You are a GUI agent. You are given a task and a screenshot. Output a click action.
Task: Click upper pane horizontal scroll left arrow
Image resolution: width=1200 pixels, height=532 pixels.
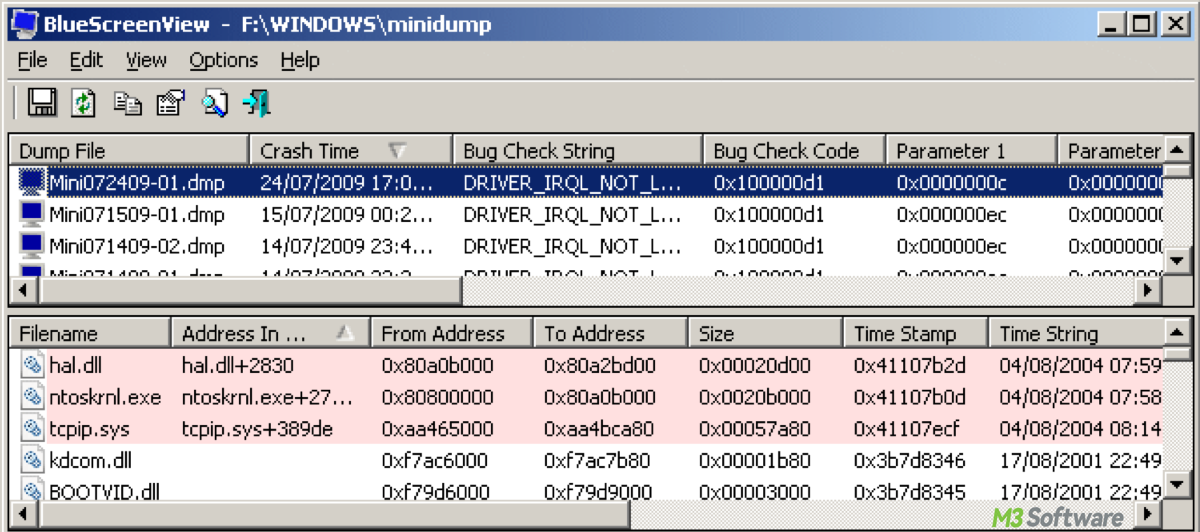click(22, 291)
